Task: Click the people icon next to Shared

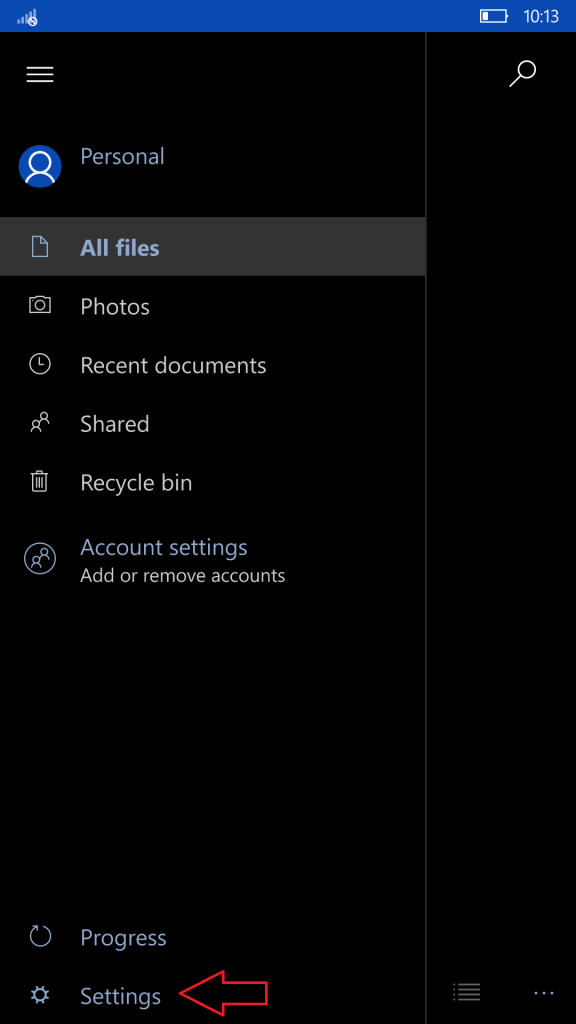Action: tap(40, 423)
